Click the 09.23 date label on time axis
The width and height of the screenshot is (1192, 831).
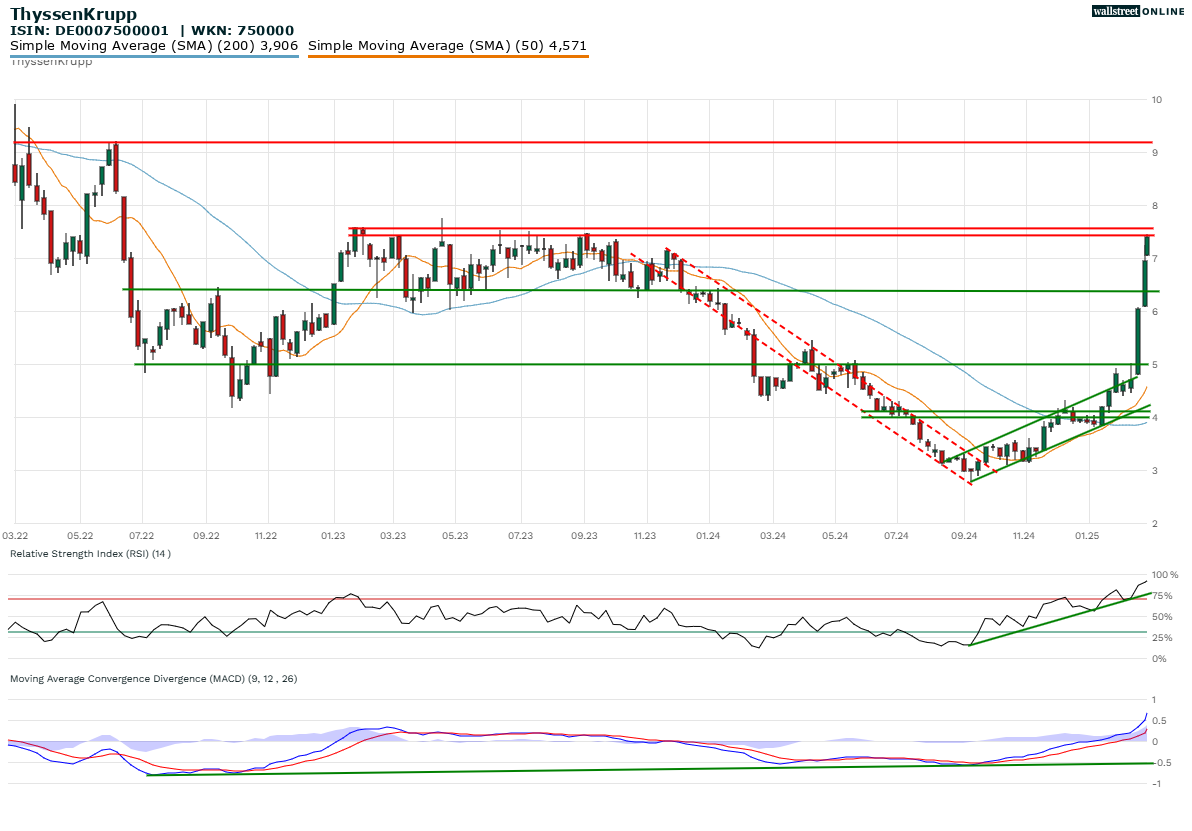[x=584, y=536]
